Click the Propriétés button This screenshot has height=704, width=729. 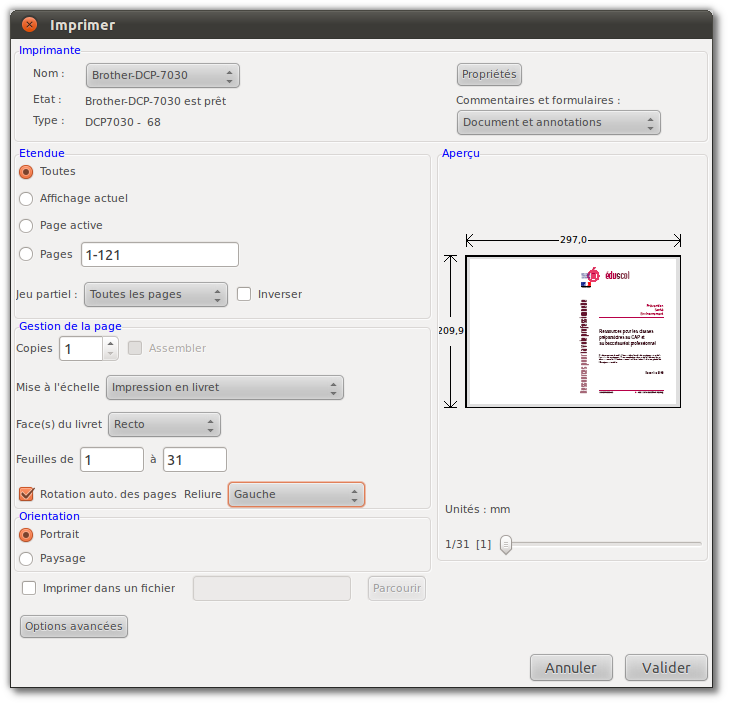489,75
